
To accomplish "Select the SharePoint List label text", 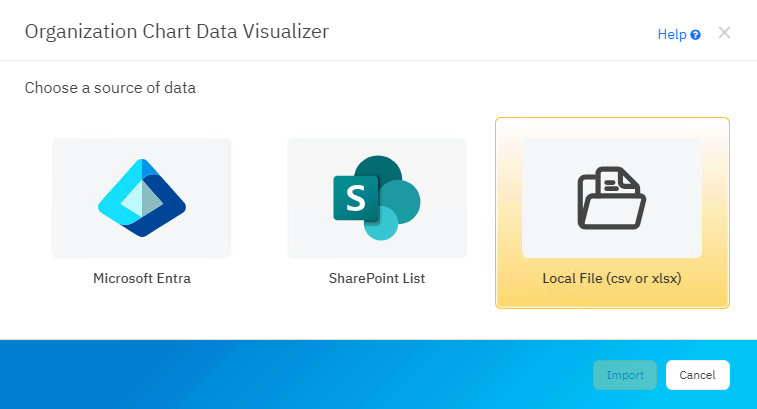I will tap(376, 278).
